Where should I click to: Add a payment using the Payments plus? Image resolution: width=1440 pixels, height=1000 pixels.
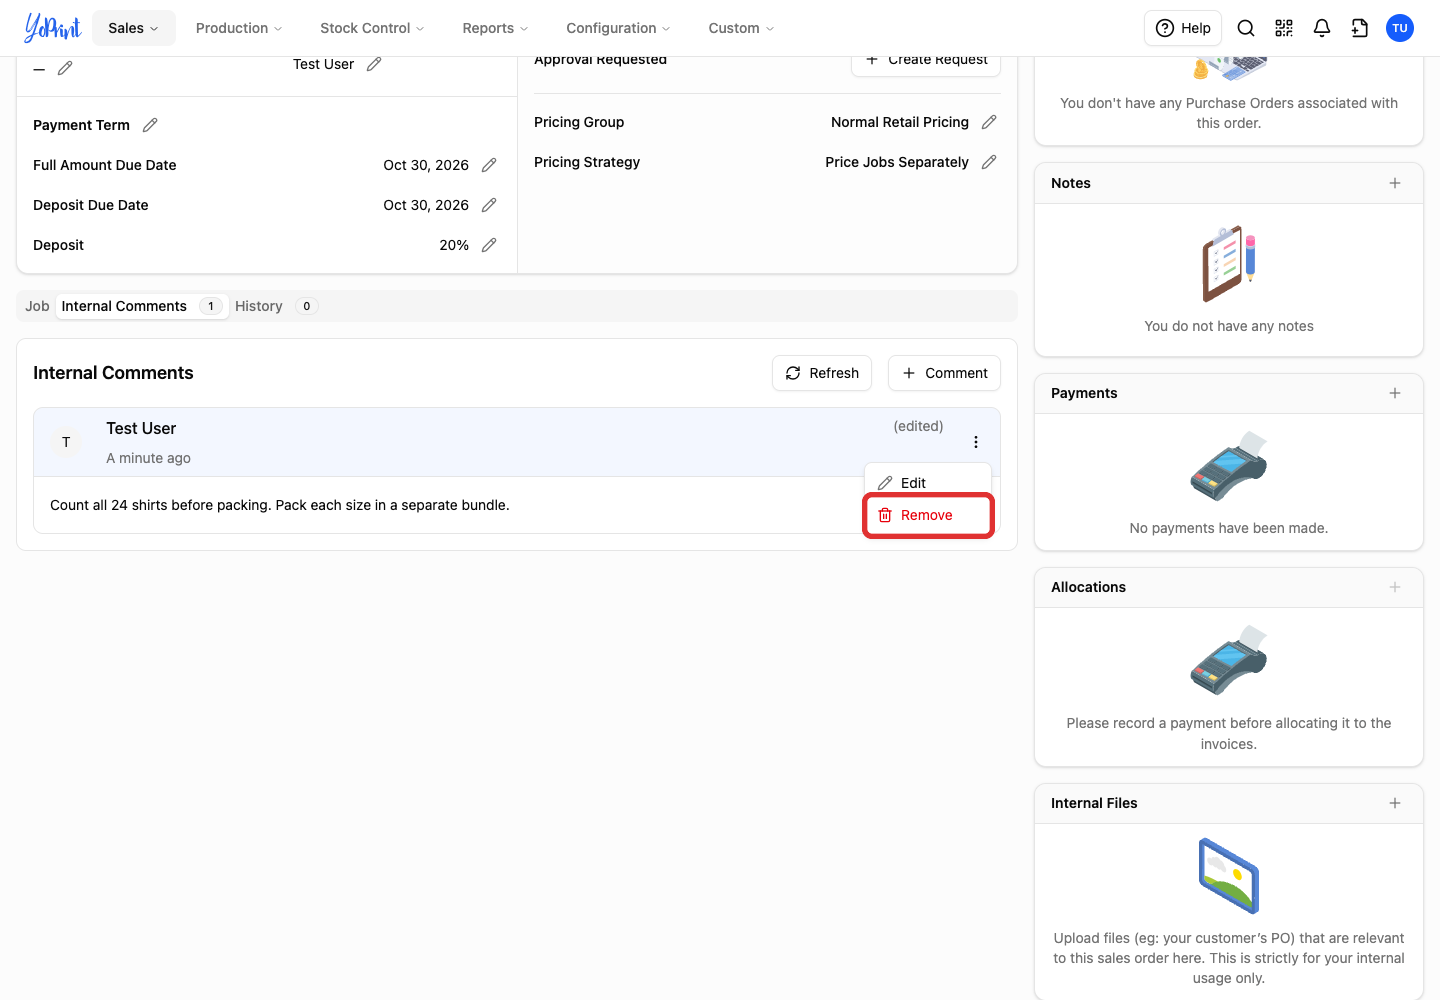[1395, 393]
